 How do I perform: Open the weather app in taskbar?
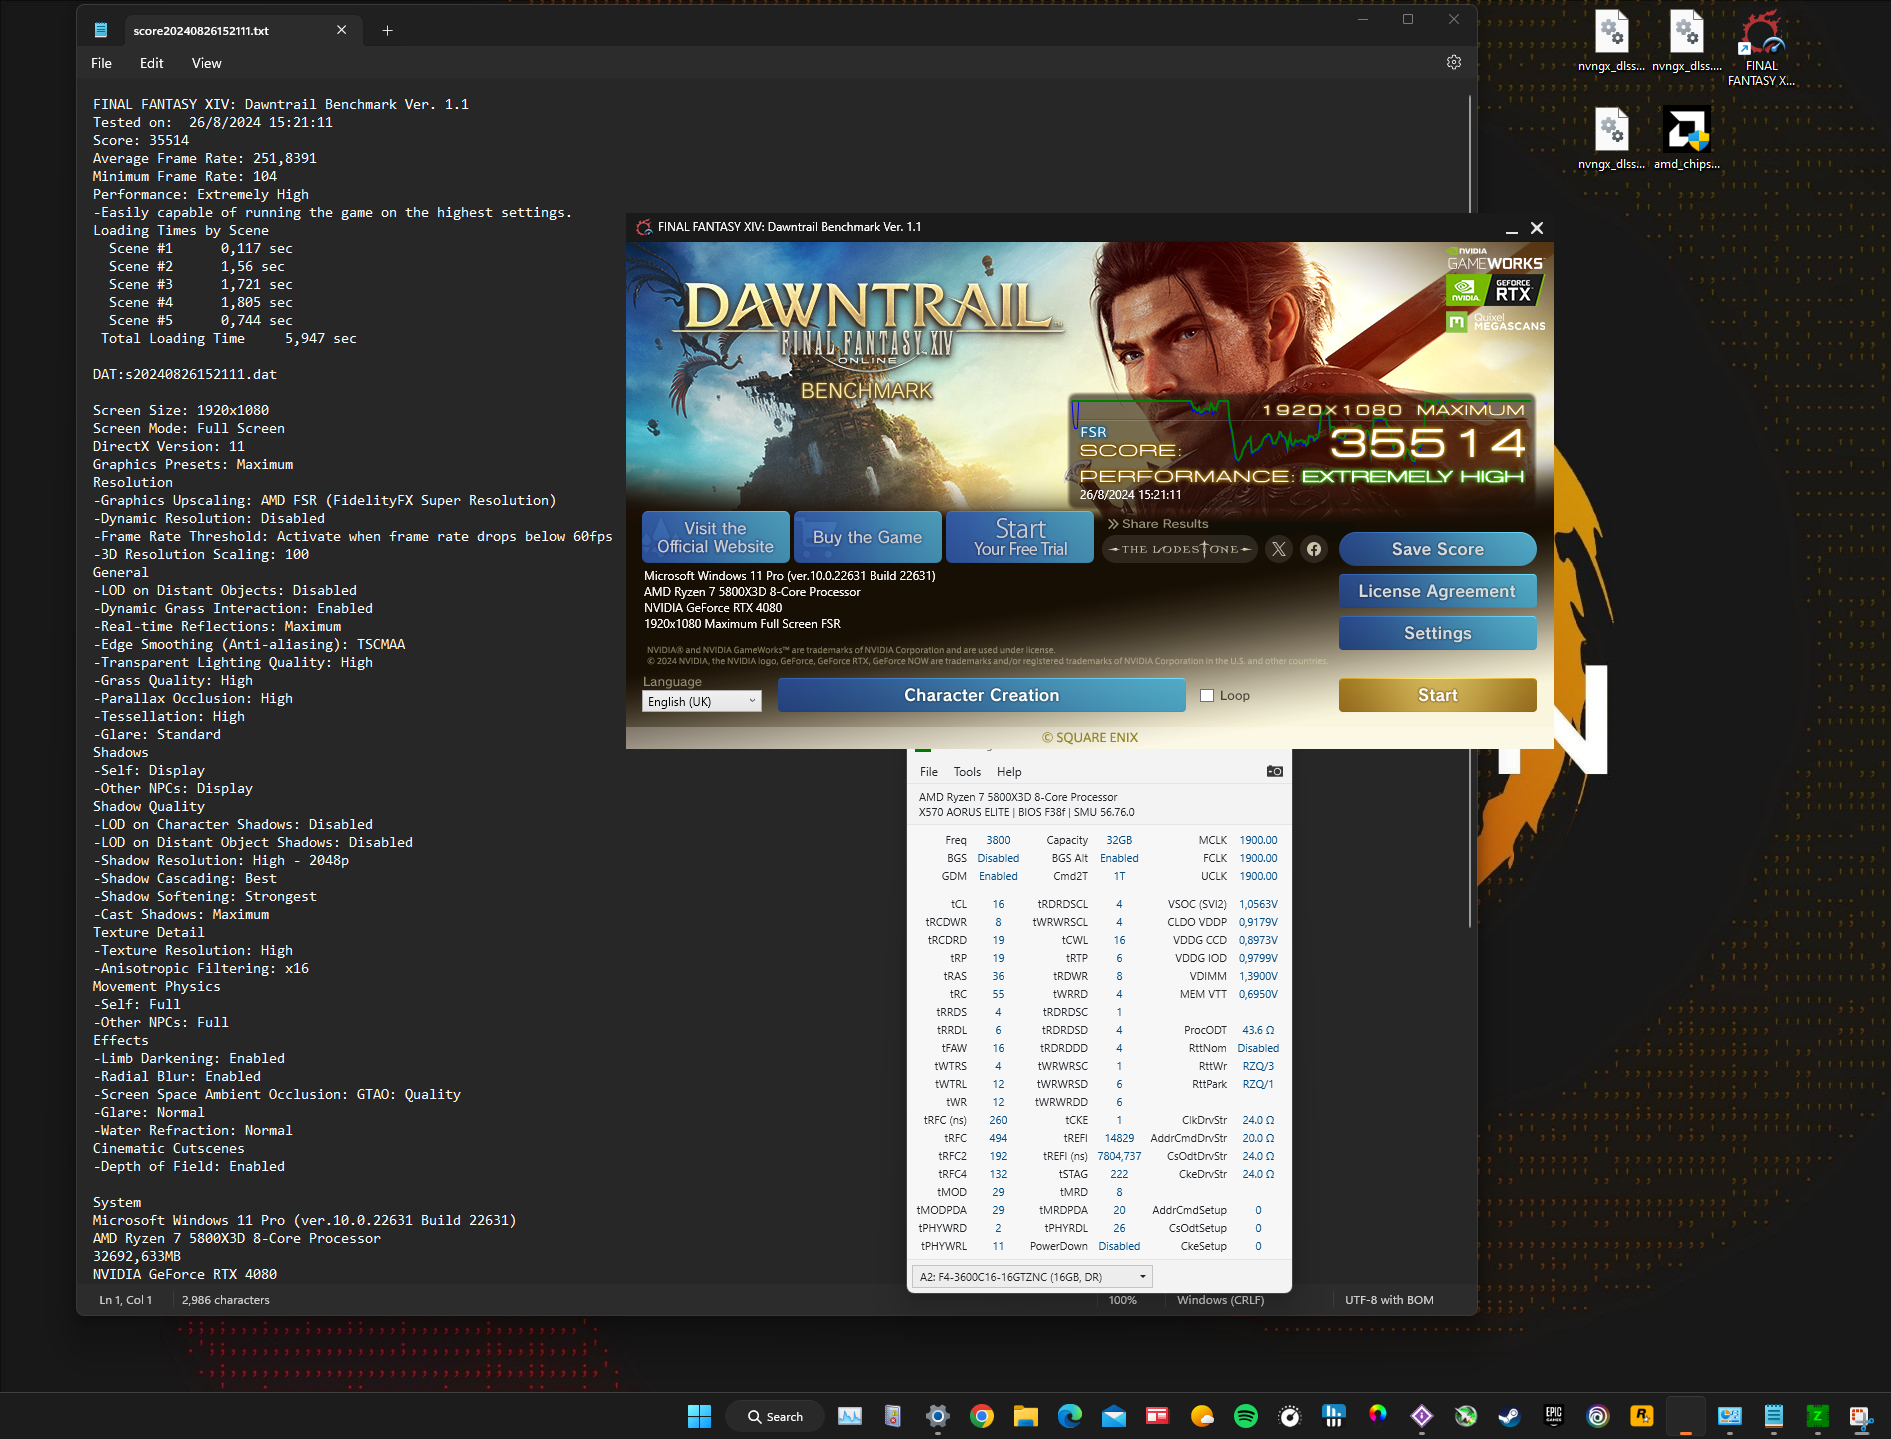[x=1201, y=1416]
